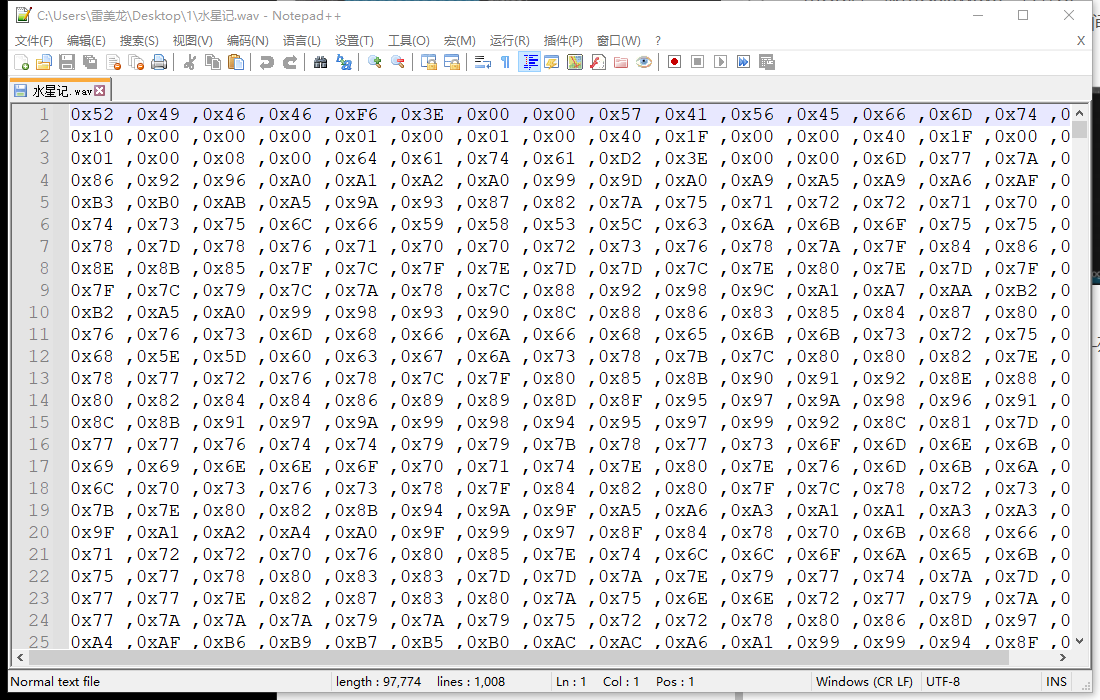
Task: Show all characters pilcrow icon
Action: coord(505,62)
